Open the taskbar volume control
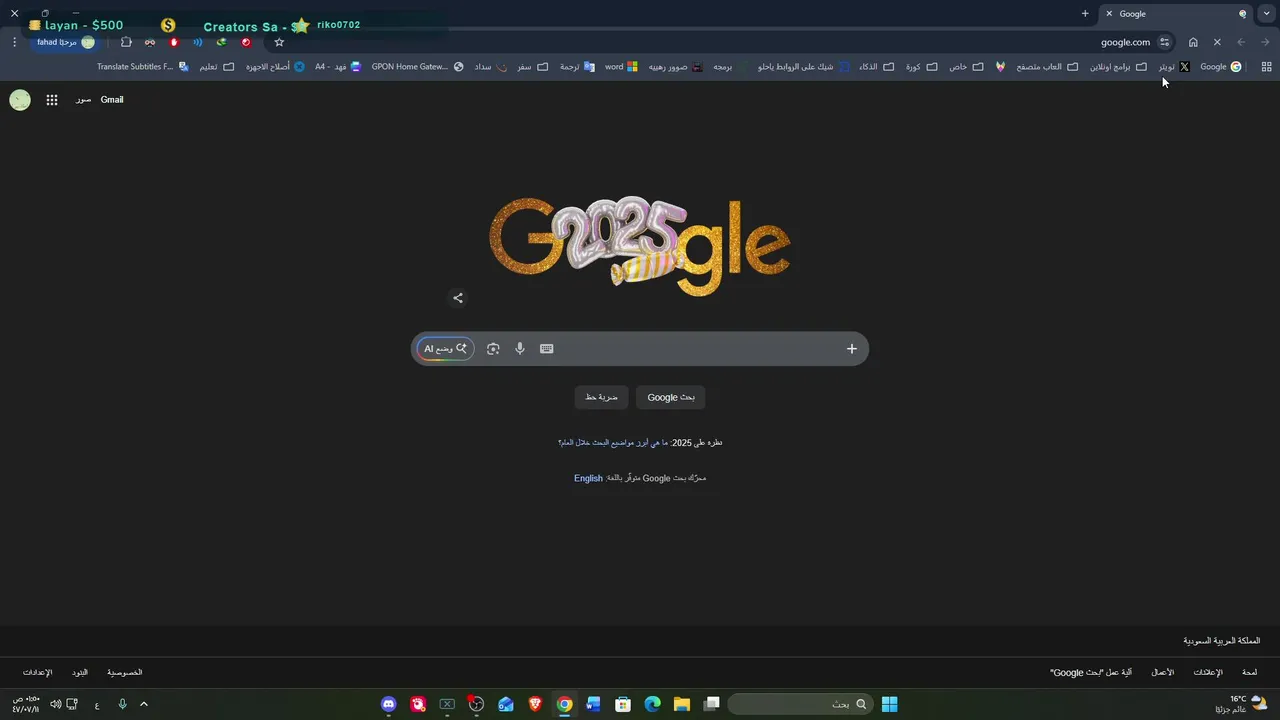Viewport: 1280px width, 720px height. pyautogui.click(x=56, y=704)
